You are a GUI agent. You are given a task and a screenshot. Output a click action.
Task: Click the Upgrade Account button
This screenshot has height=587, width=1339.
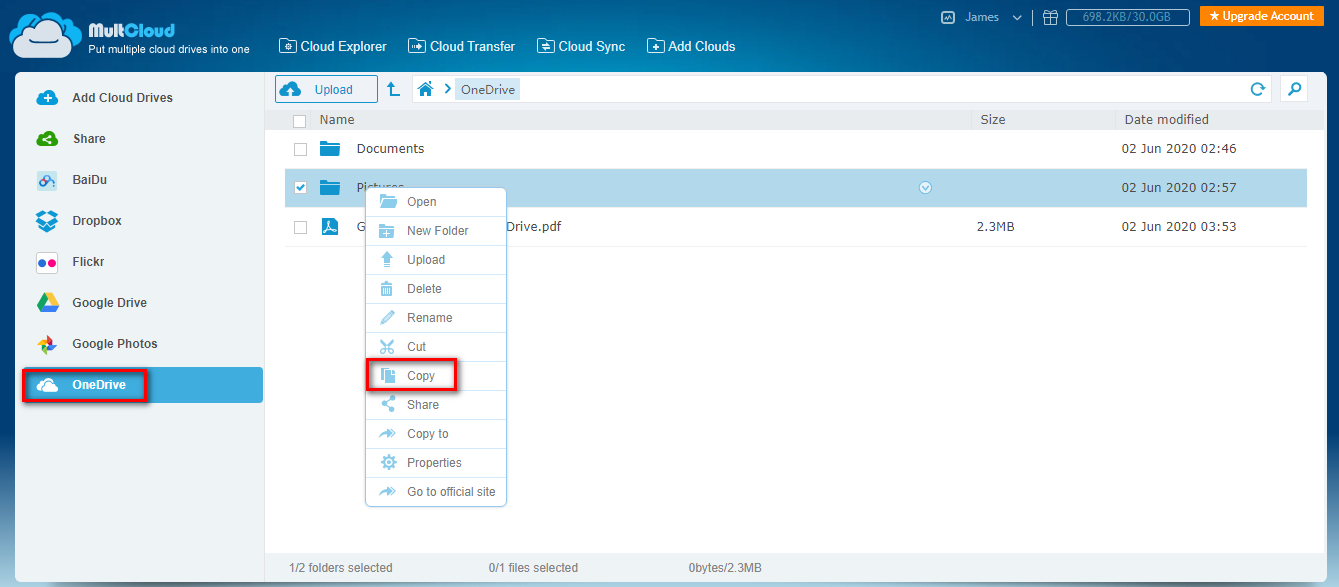click(x=1262, y=16)
